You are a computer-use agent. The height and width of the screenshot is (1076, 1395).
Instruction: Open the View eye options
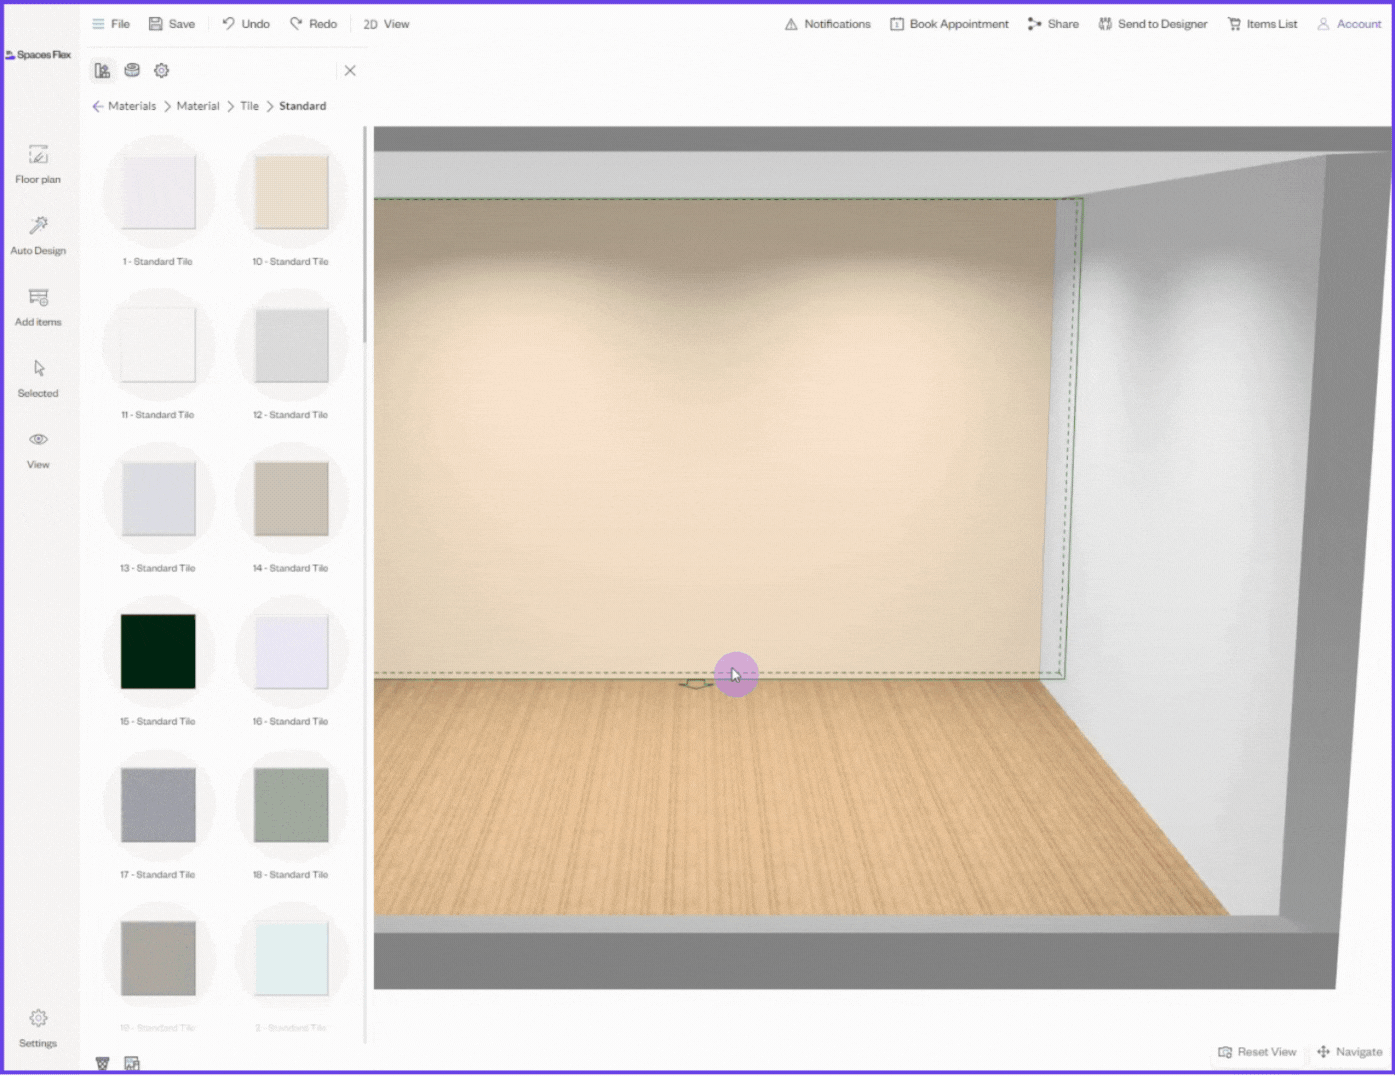[x=38, y=449]
